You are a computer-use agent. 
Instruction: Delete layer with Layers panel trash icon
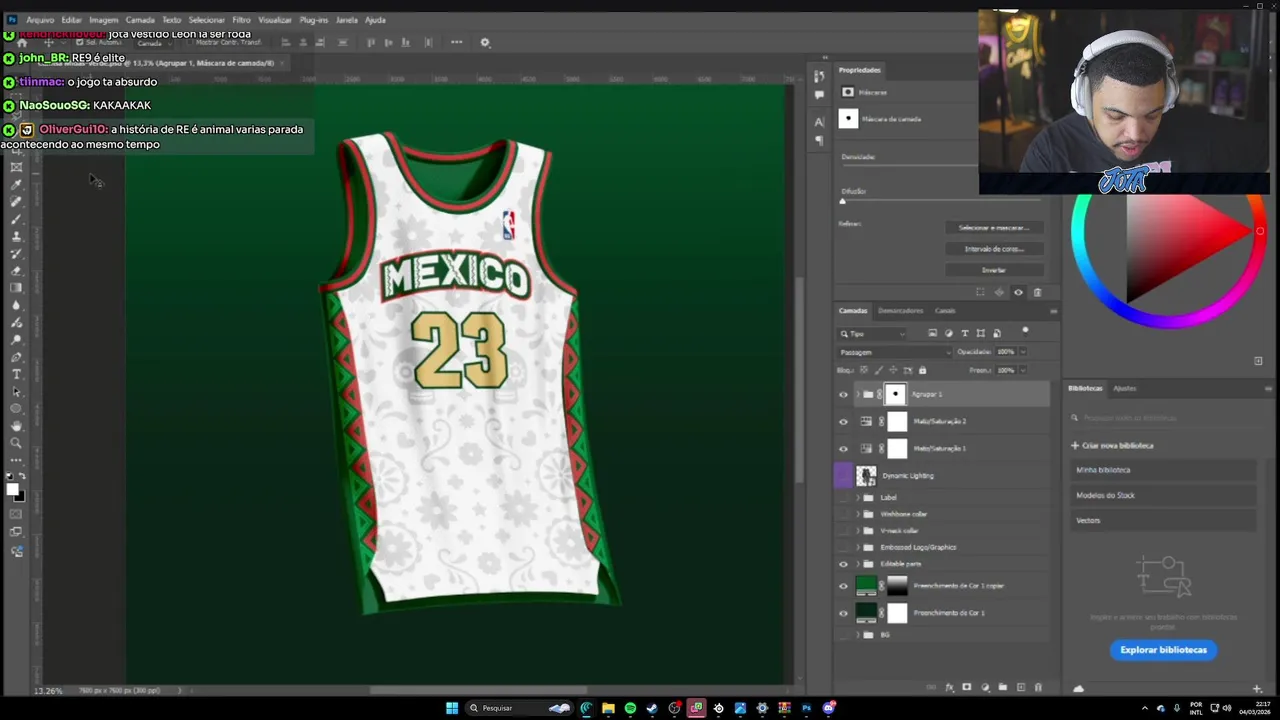(1038, 687)
